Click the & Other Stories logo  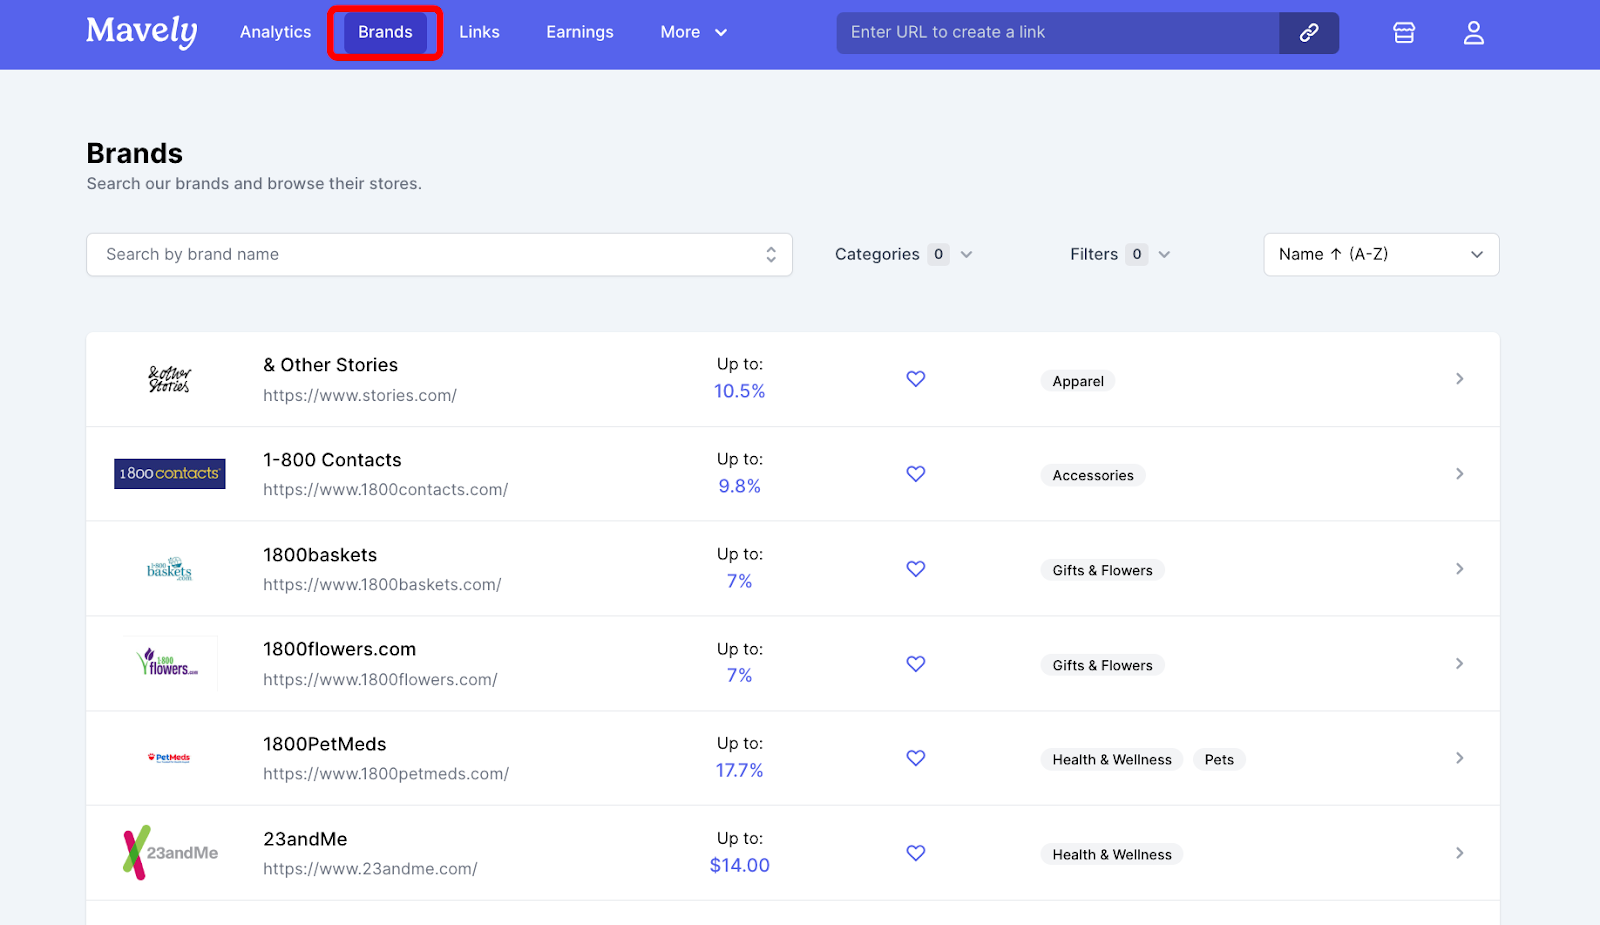[169, 379]
